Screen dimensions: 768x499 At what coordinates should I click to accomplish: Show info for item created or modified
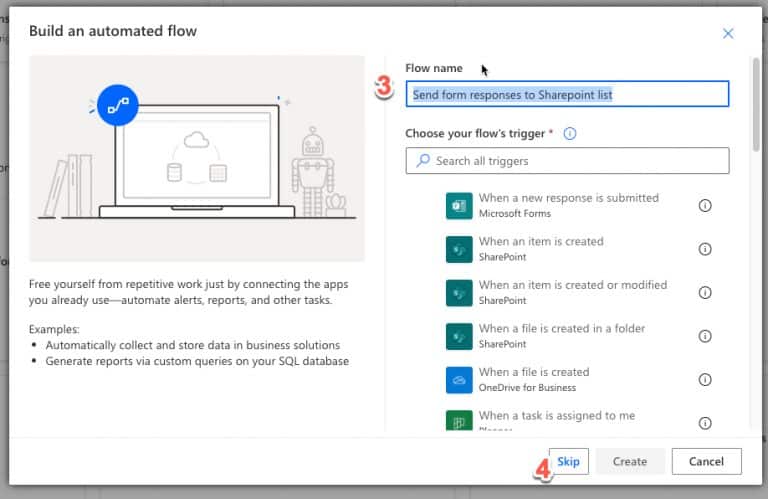pos(704,293)
